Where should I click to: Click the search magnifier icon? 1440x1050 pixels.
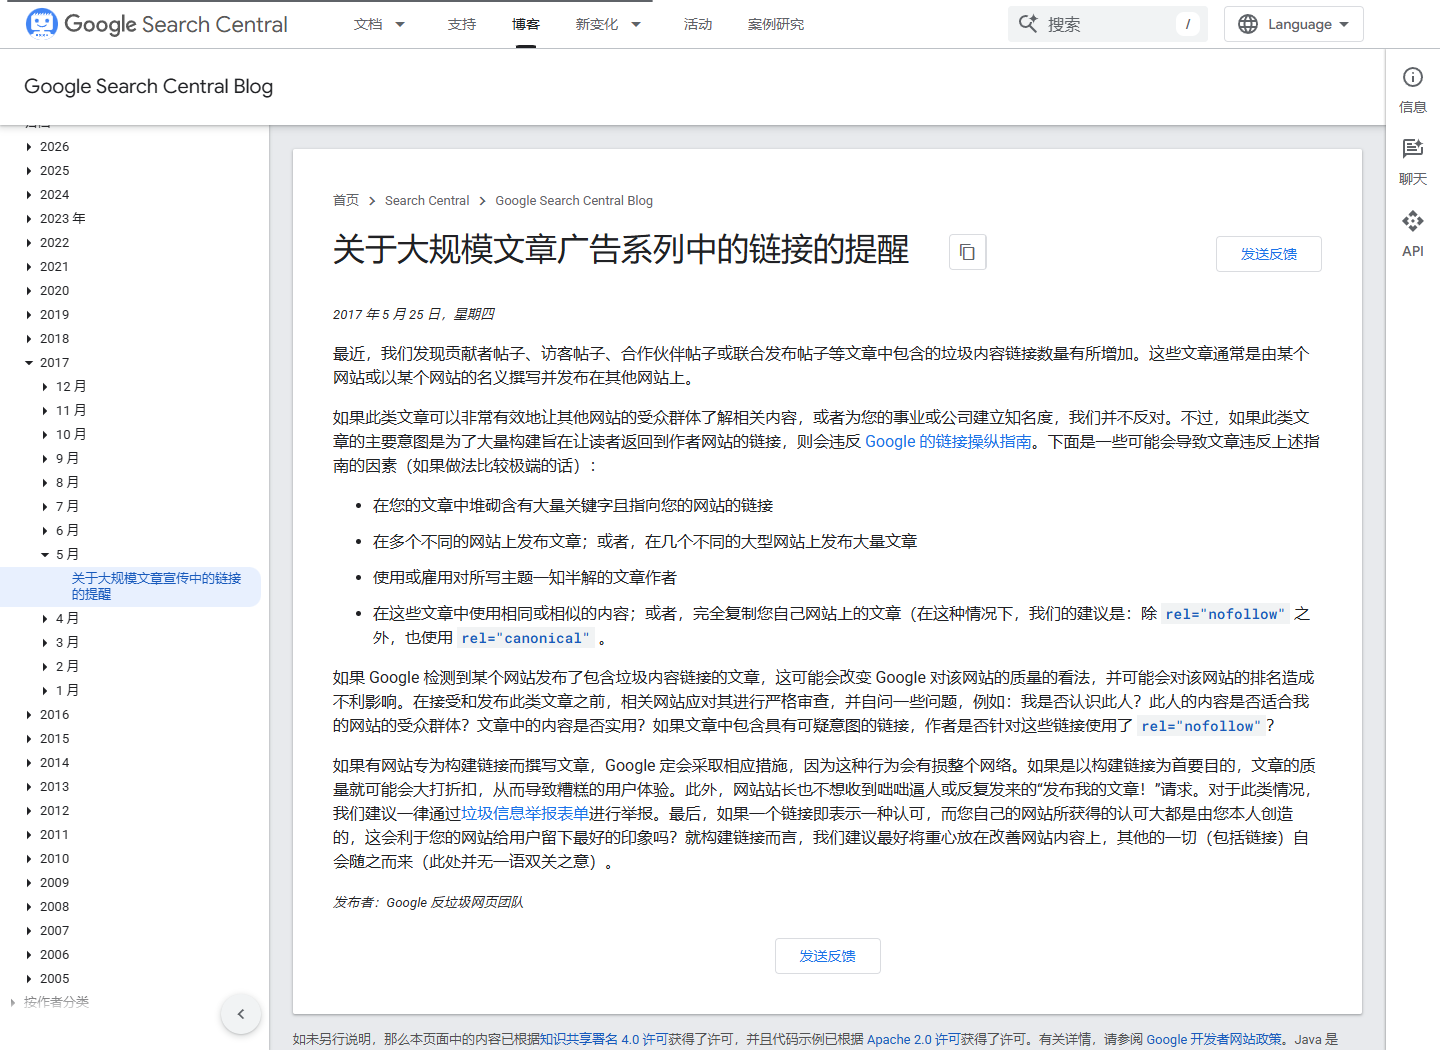[1028, 24]
